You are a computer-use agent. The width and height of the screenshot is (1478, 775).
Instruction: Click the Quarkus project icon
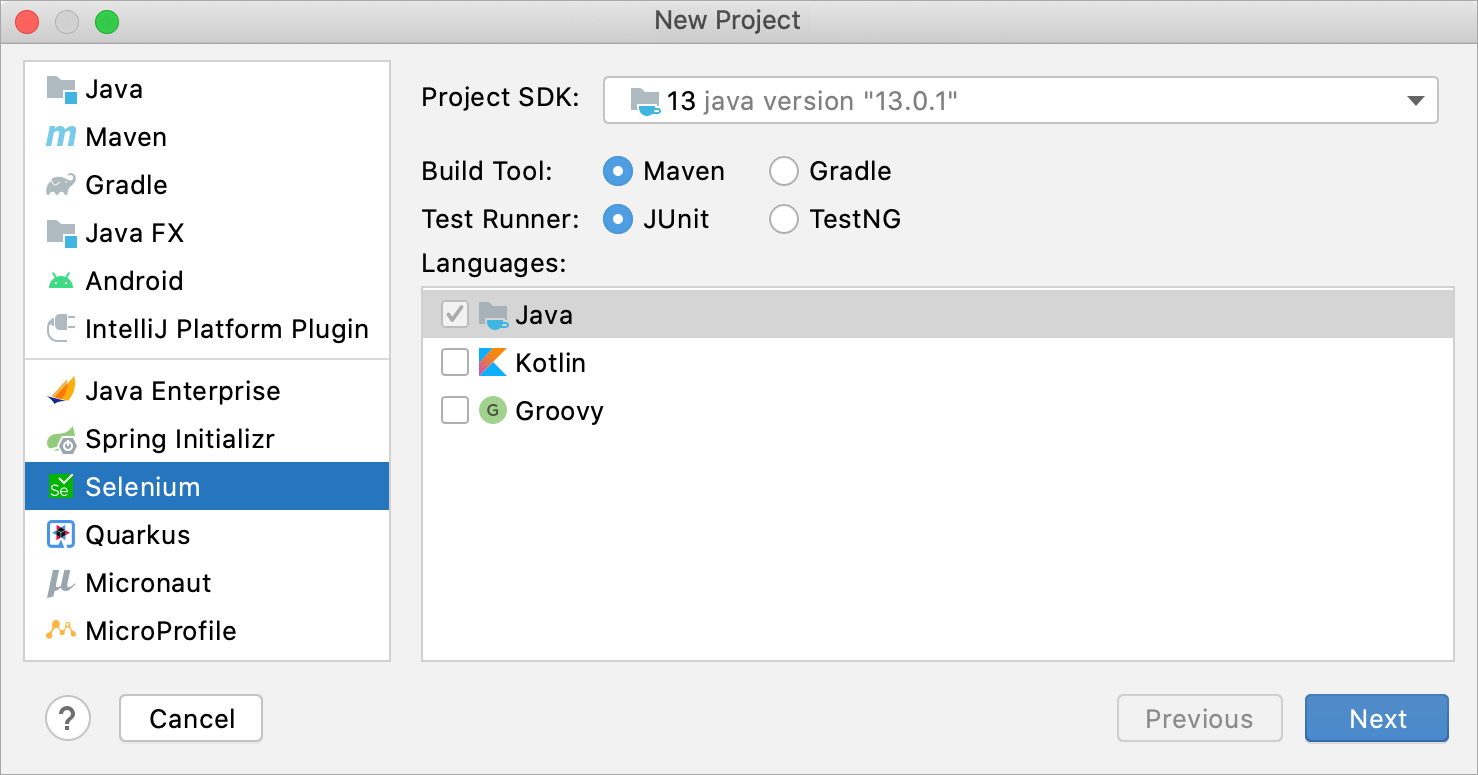coord(60,535)
